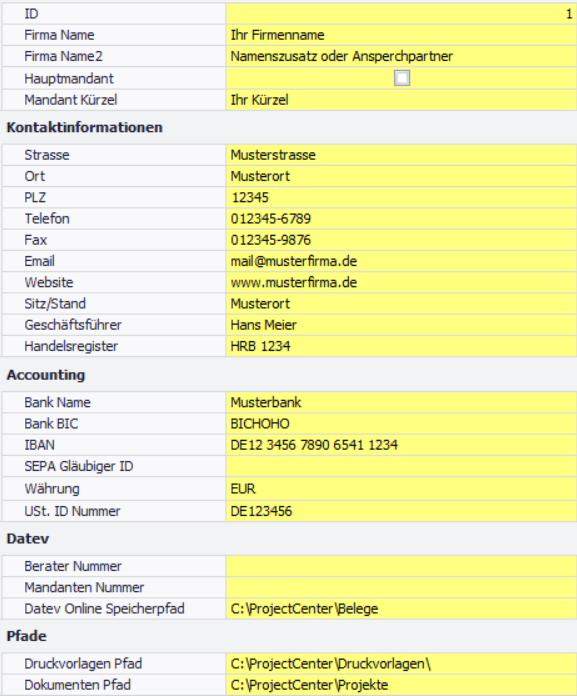This screenshot has height=696, width=577.
Task: Select the Telefon number field
Action: click(x=401, y=219)
